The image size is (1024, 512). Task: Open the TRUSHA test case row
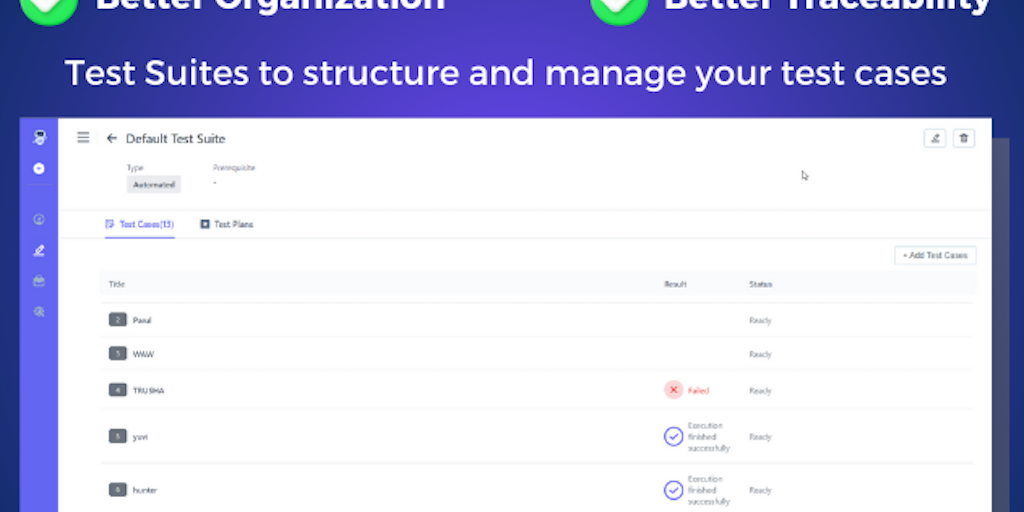pyautogui.click(x=148, y=390)
